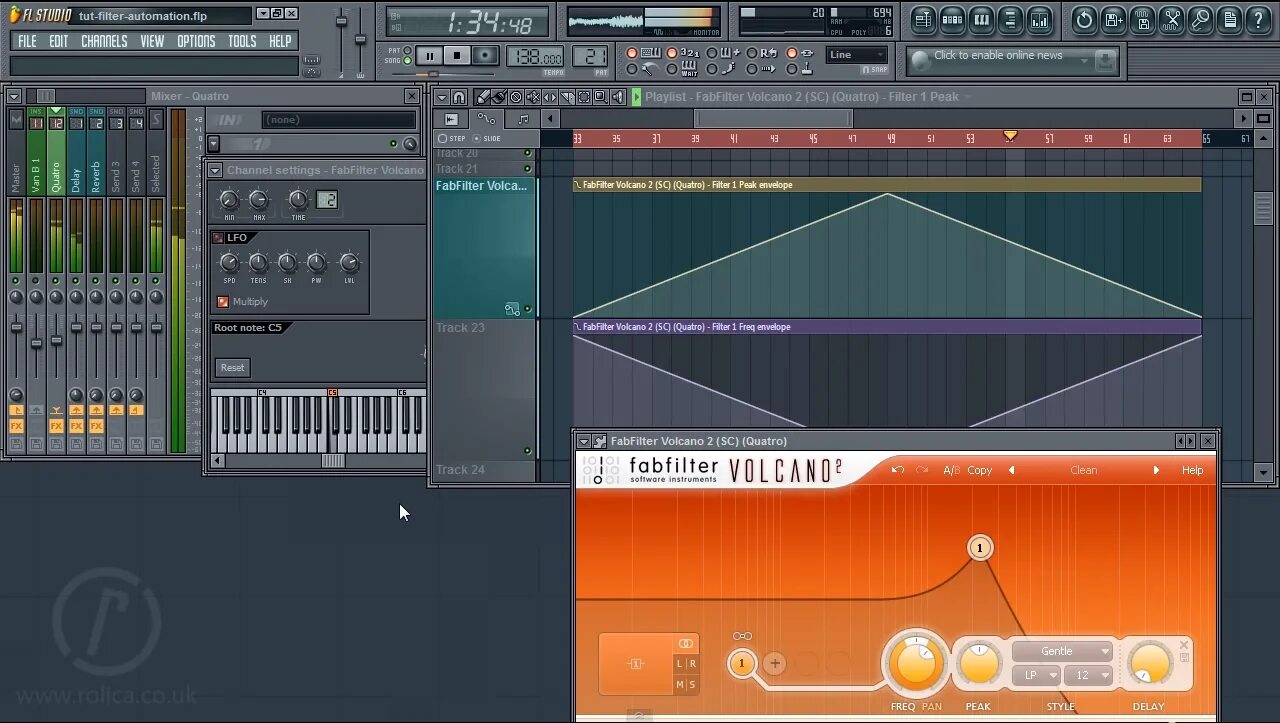This screenshot has height=723, width=1280.
Task: Click the tempo display field
Action: coord(535,57)
